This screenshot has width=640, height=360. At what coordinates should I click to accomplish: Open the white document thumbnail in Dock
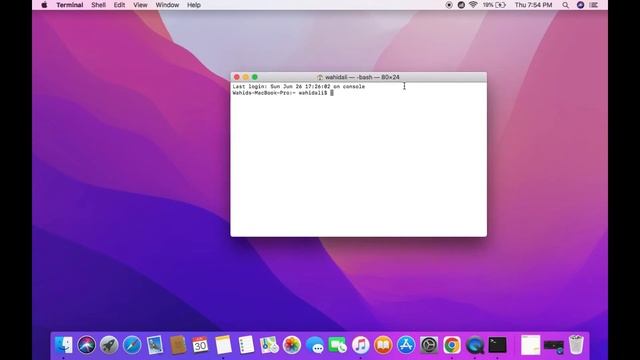point(530,345)
